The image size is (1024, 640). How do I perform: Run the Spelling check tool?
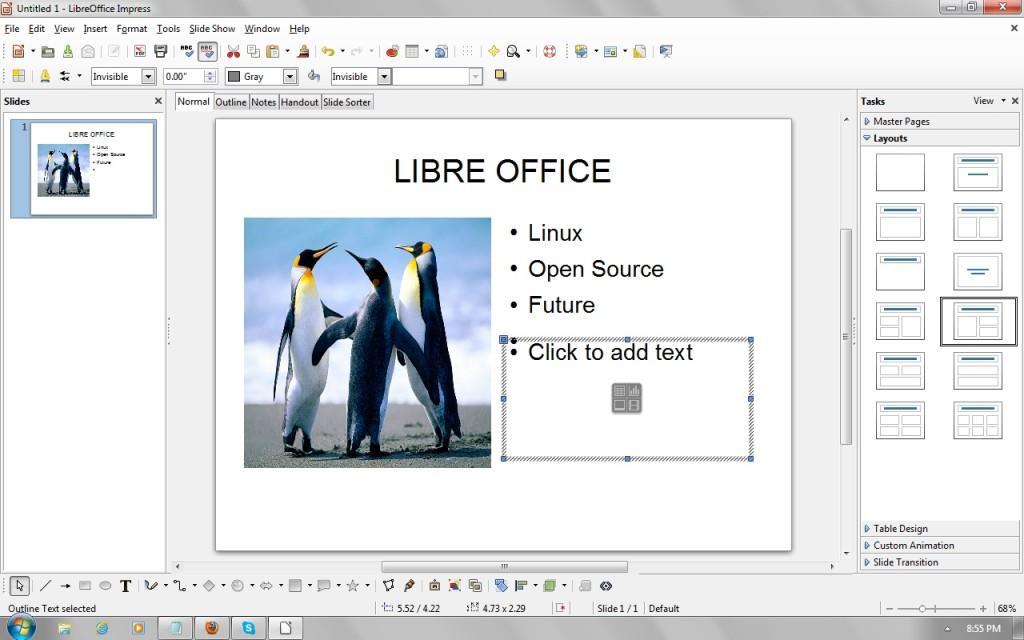(x=187, y=52)
